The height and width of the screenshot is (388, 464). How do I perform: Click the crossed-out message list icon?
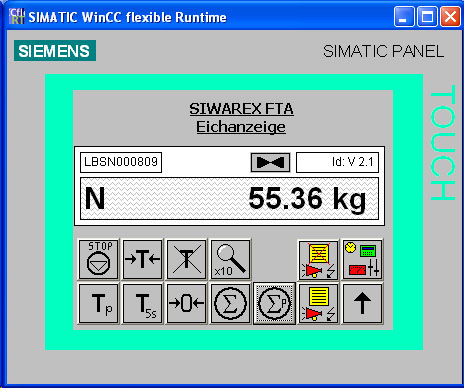tap(318, 260)
